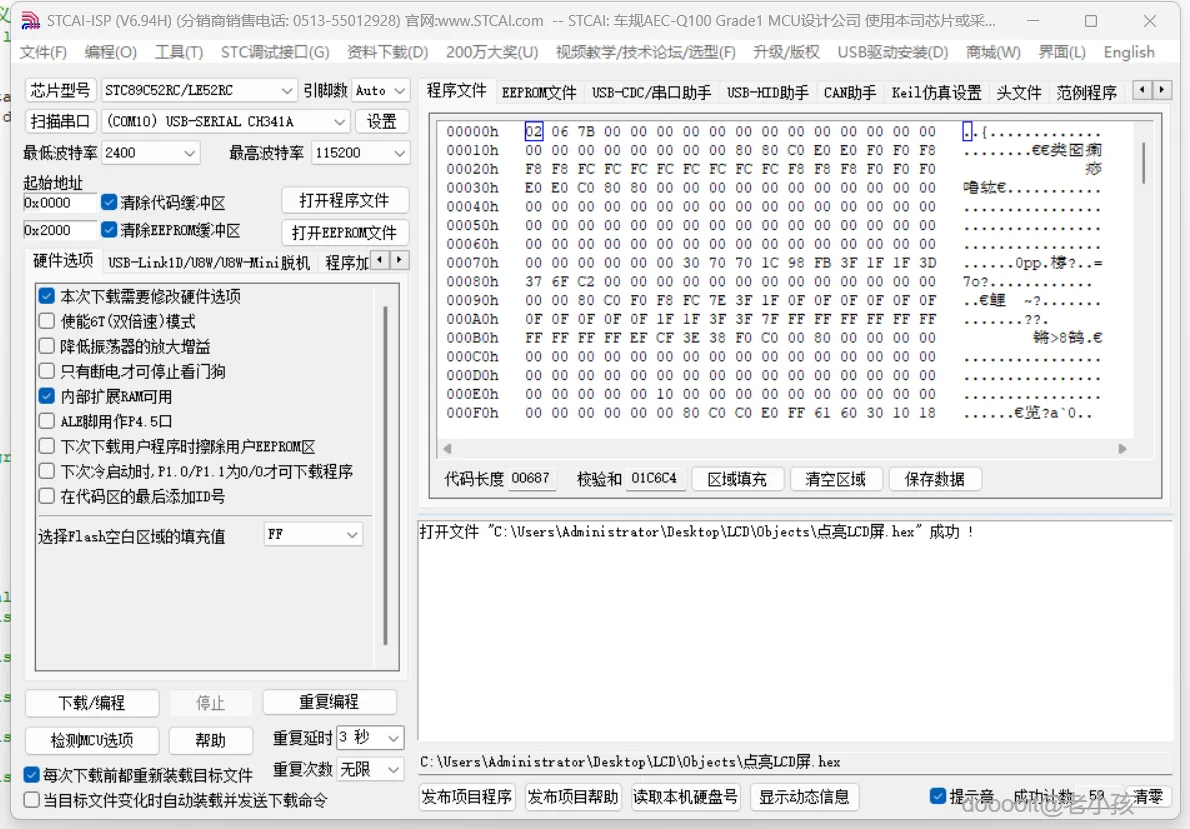Image resolution: width=1190 pixels, height=829 pixels.
Task: Maximize the STCAI-ISP window
Action: 1091,21
